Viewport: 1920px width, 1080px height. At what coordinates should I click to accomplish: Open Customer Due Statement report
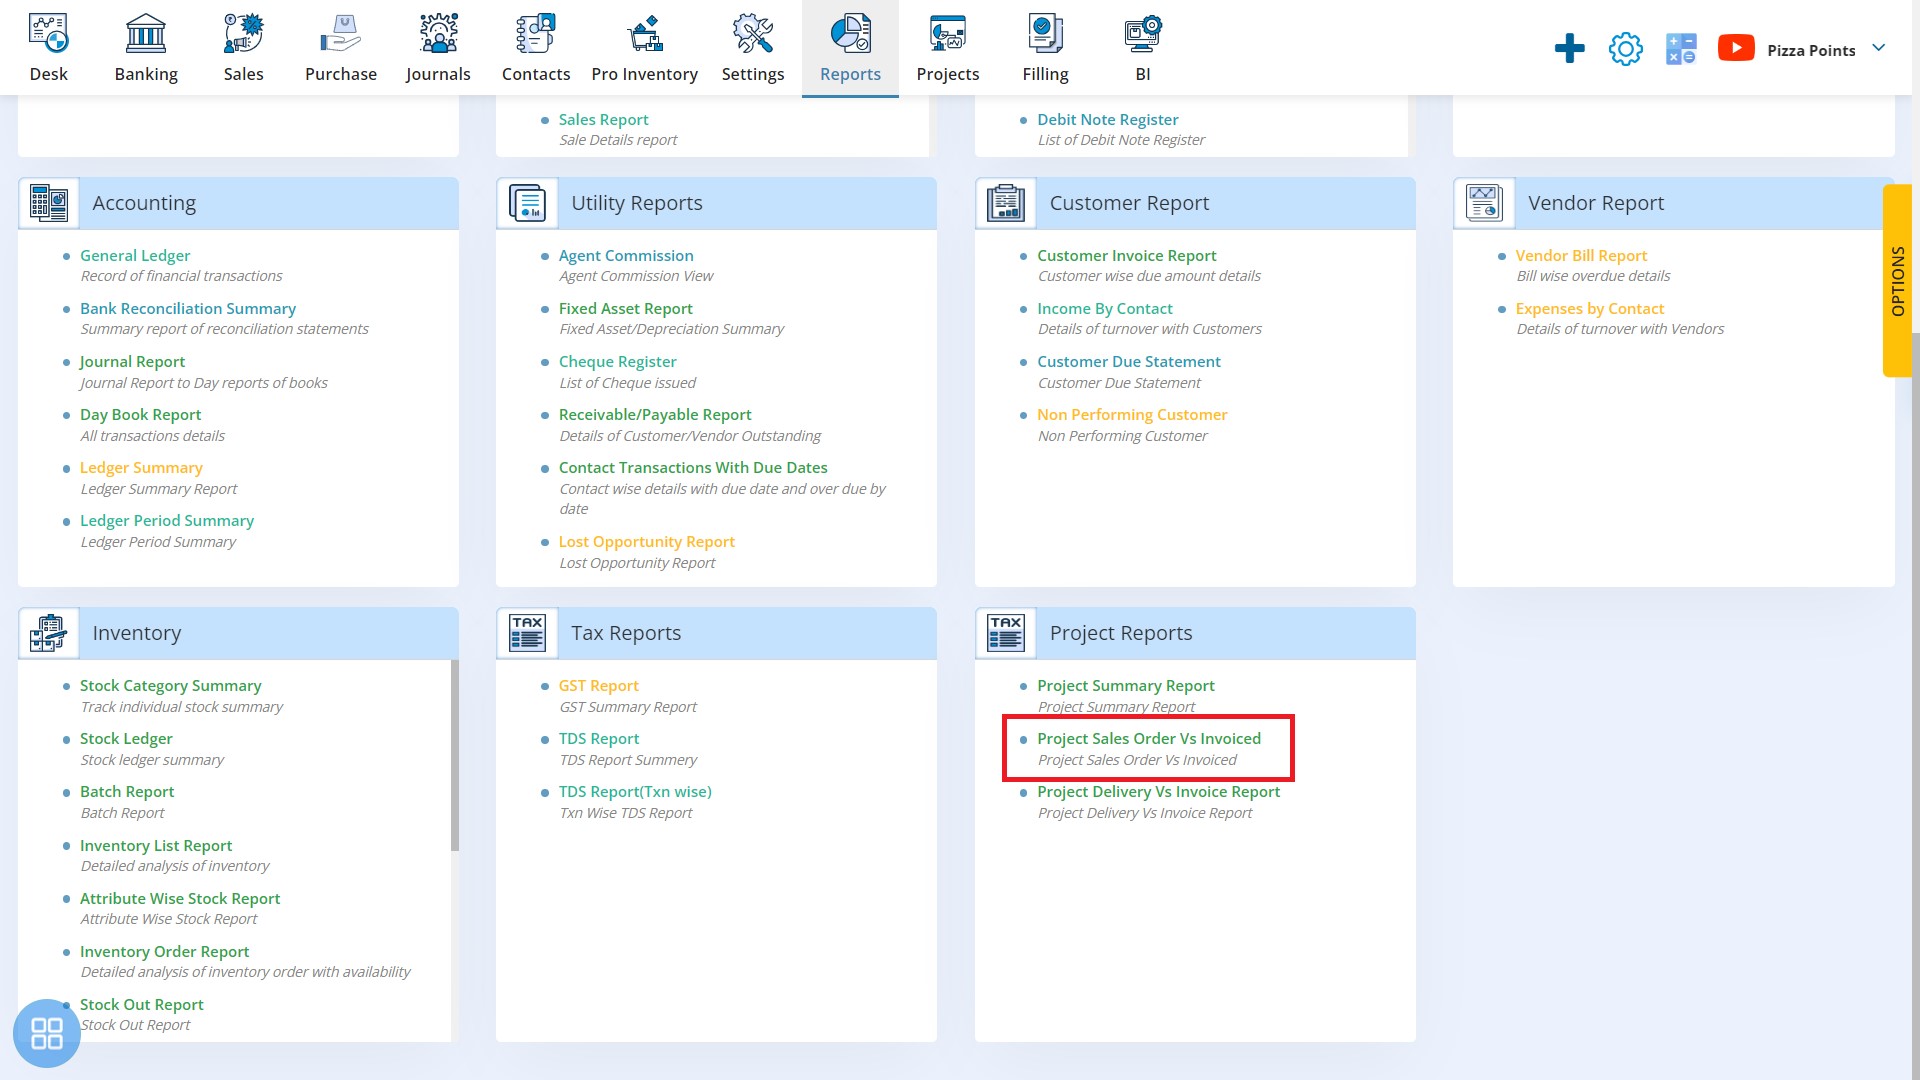[x=1128, y=362]
